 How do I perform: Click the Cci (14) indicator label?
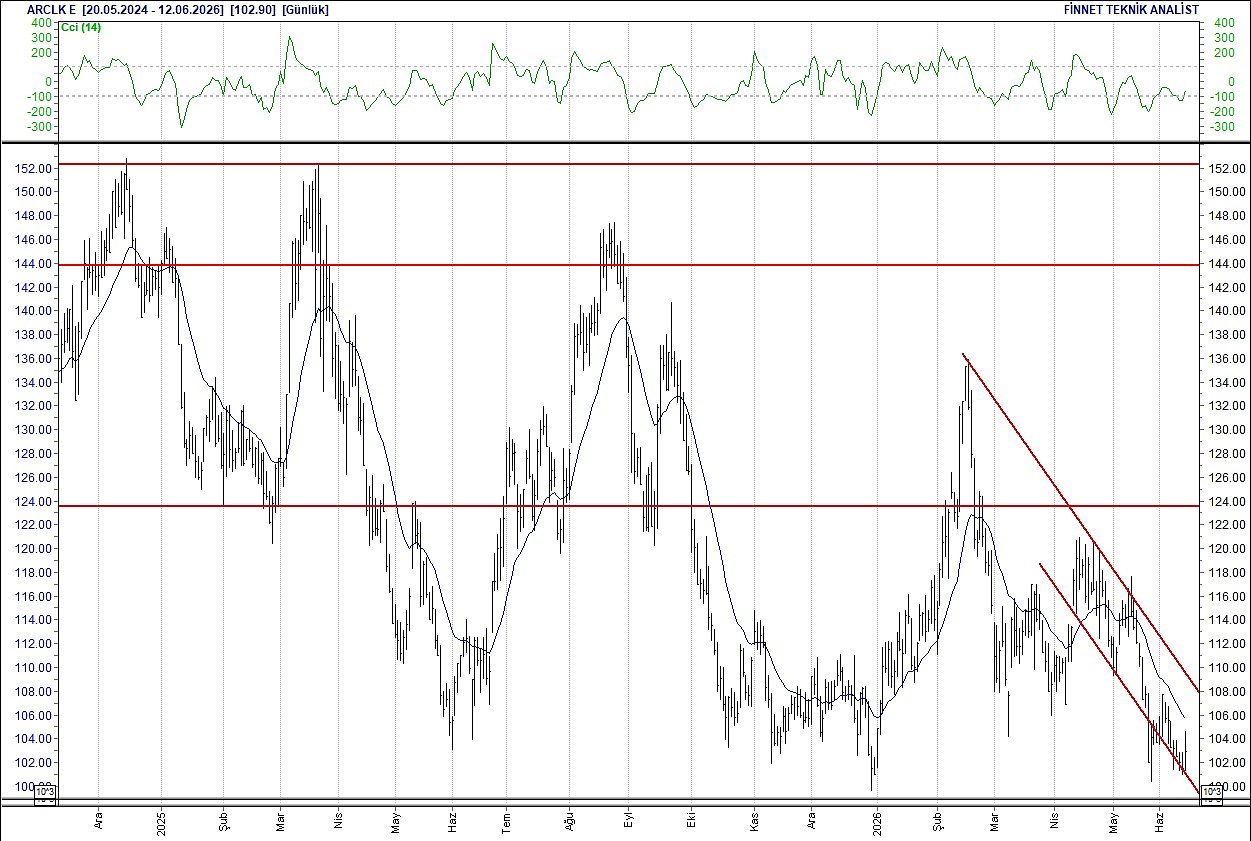[x=82, y=27]
